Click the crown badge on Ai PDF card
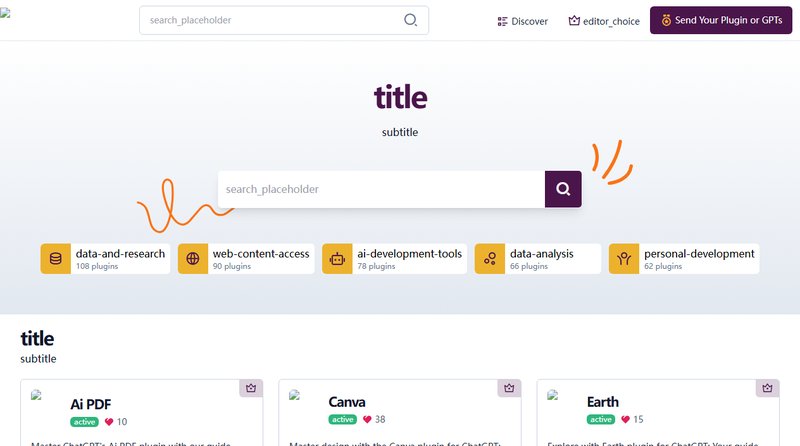The height and width of the screenshot is (446, 800). point(250,388)
